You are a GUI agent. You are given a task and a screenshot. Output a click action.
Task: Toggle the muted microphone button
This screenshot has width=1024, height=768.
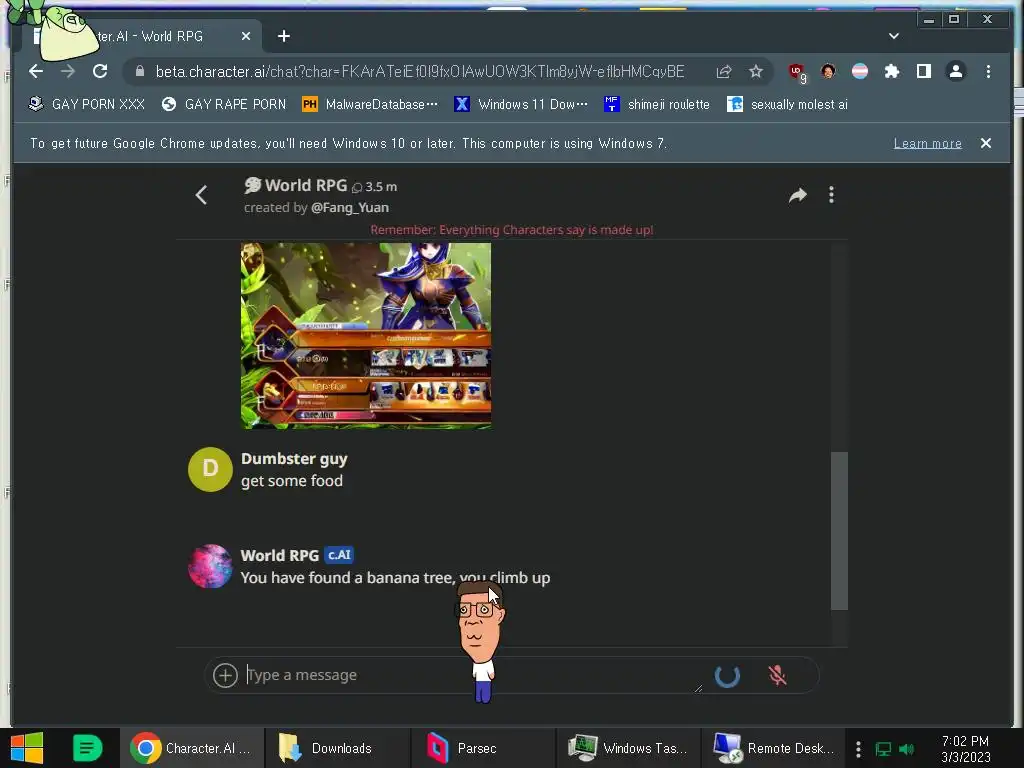point(777,675)
